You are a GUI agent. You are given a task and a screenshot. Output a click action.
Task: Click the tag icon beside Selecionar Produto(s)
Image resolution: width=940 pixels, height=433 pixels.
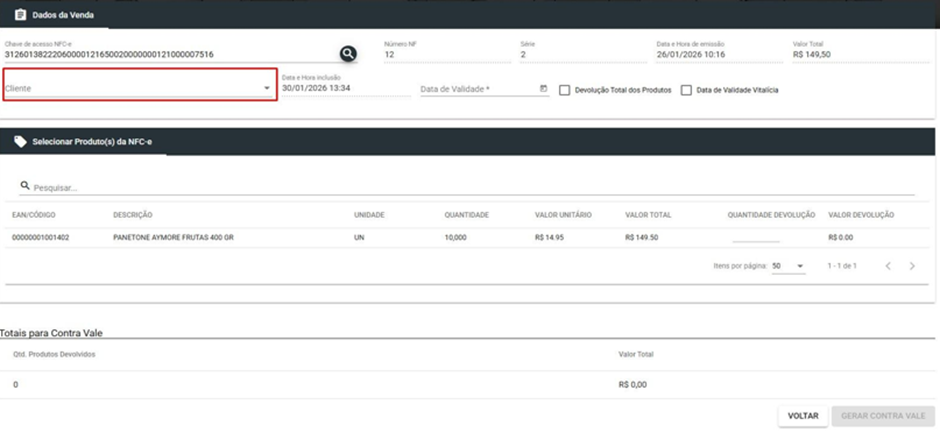(20, 142)
